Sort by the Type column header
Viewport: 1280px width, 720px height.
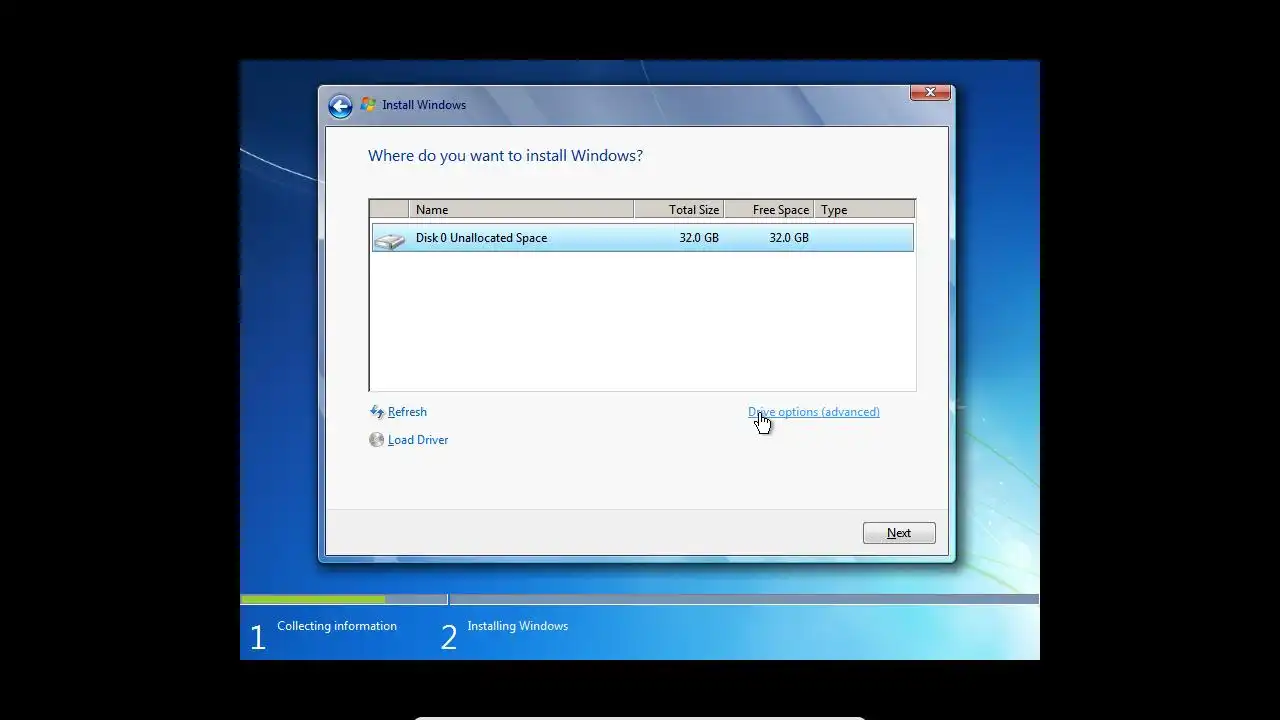point(864,210)
